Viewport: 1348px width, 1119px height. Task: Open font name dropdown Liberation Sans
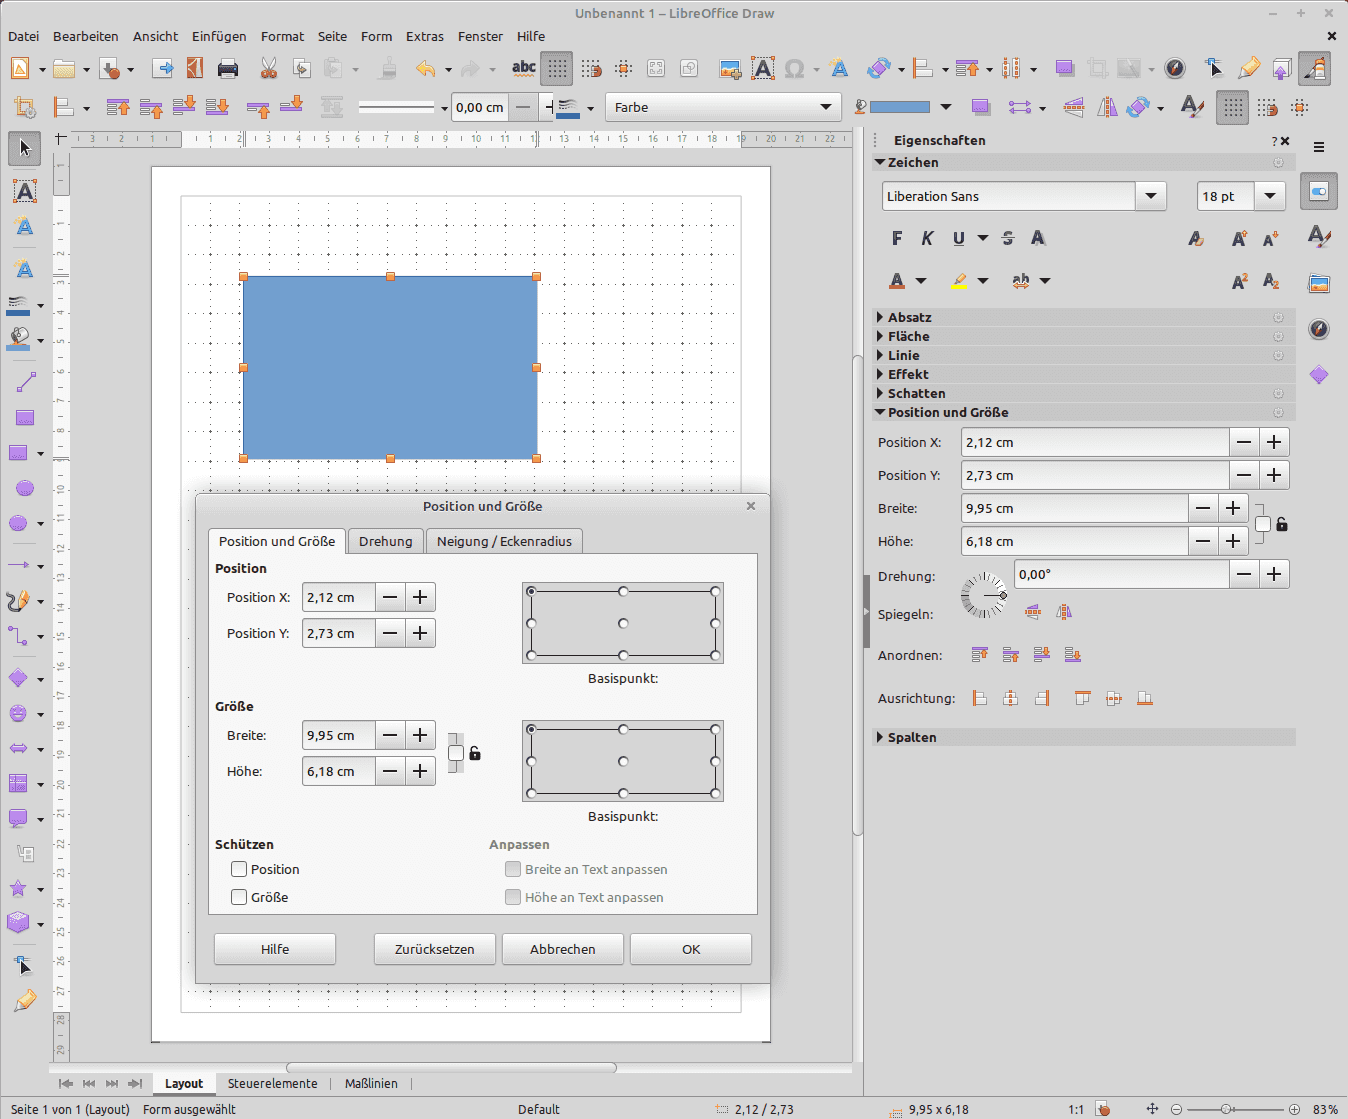pyautogui.click(x=1151, y=196)
